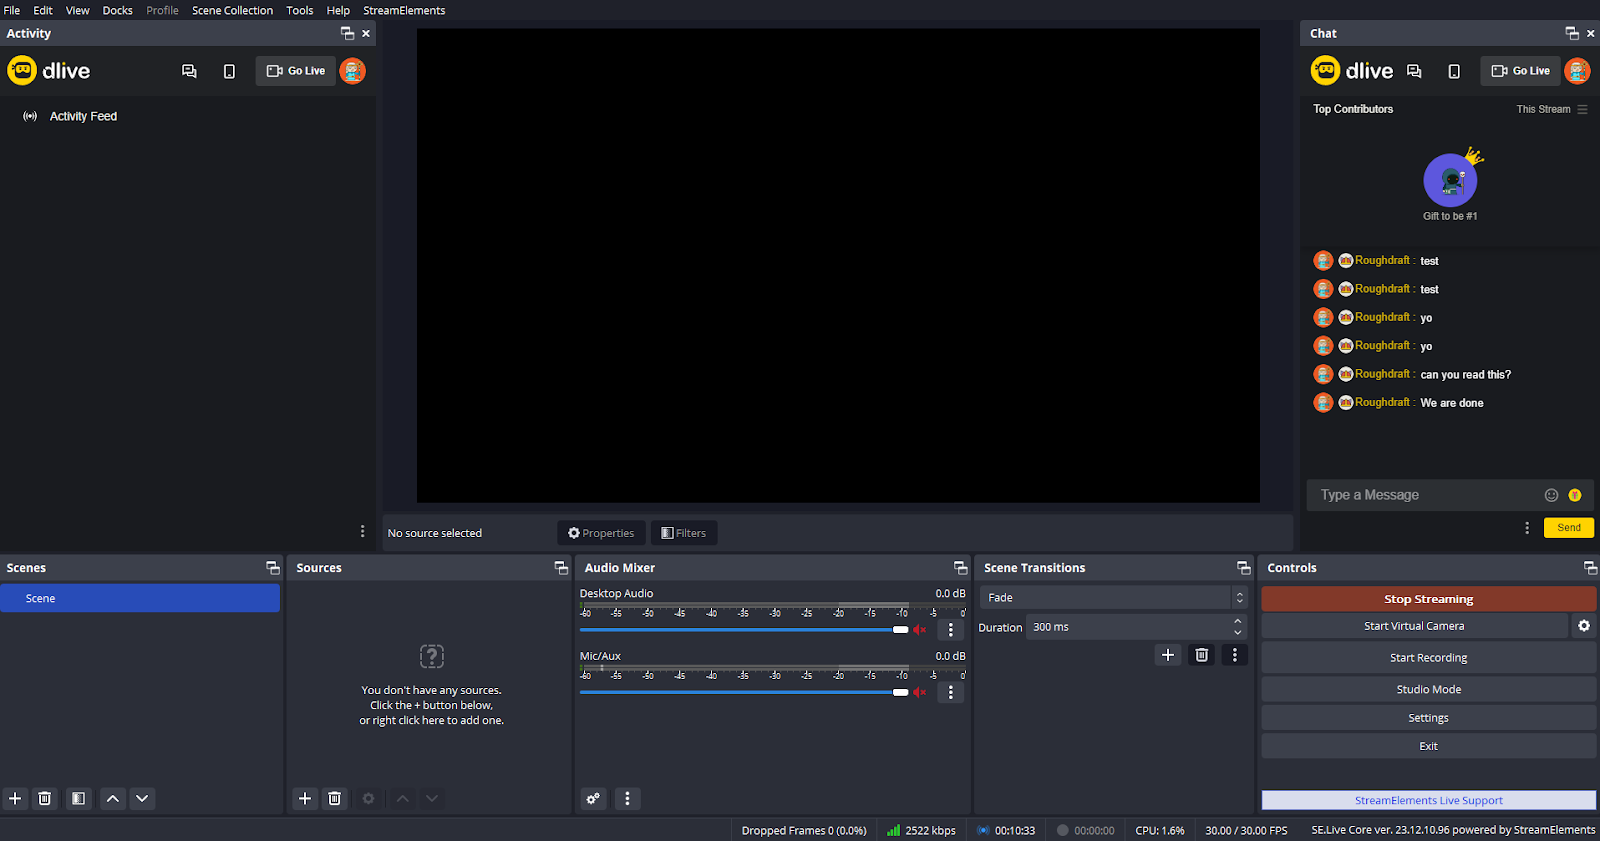The image size is (1600, 841).
Task: Add a scene transition with plus icon
Action: tap(1167, 655)
